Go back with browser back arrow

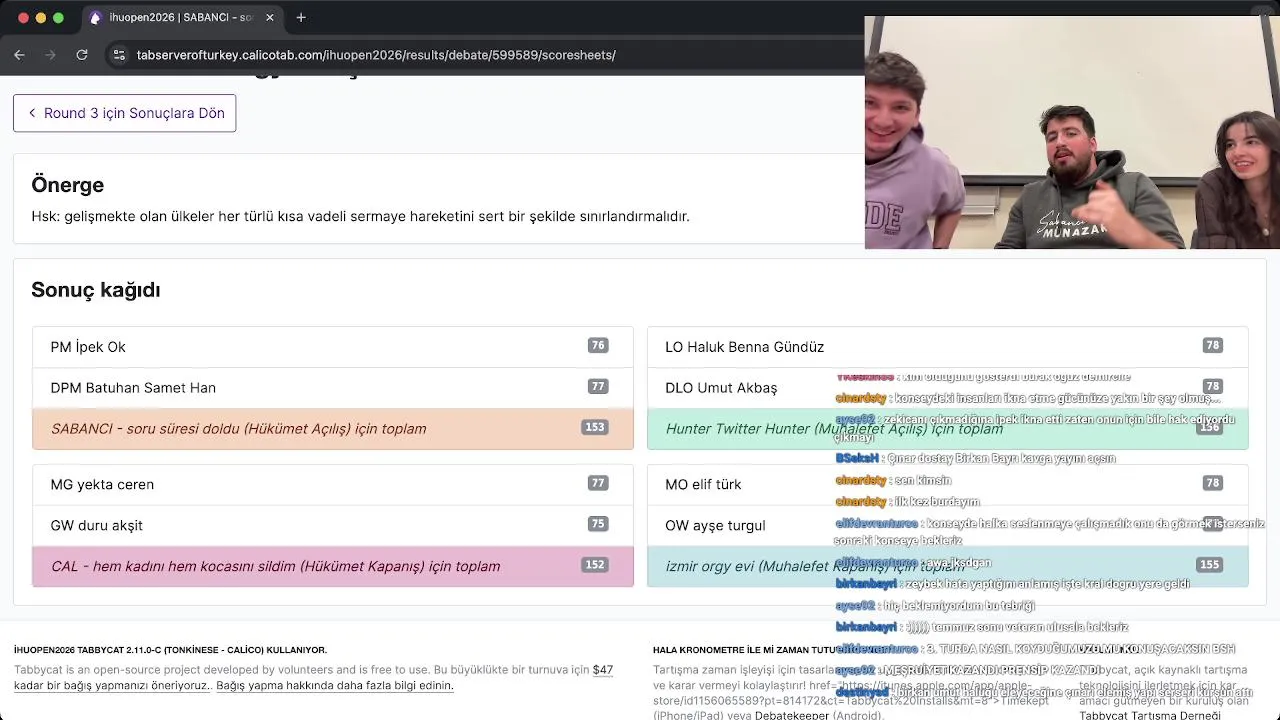(19, 55)
